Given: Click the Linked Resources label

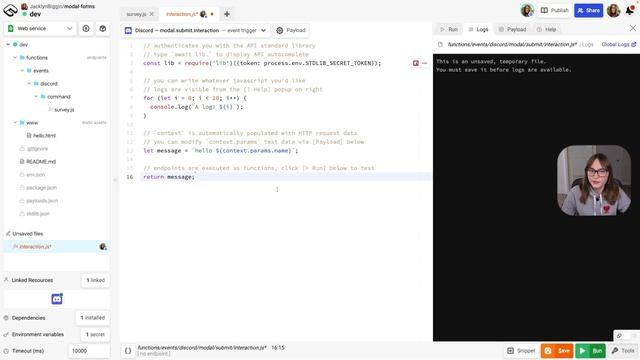Looking at the screenshot, I should 32,280.
